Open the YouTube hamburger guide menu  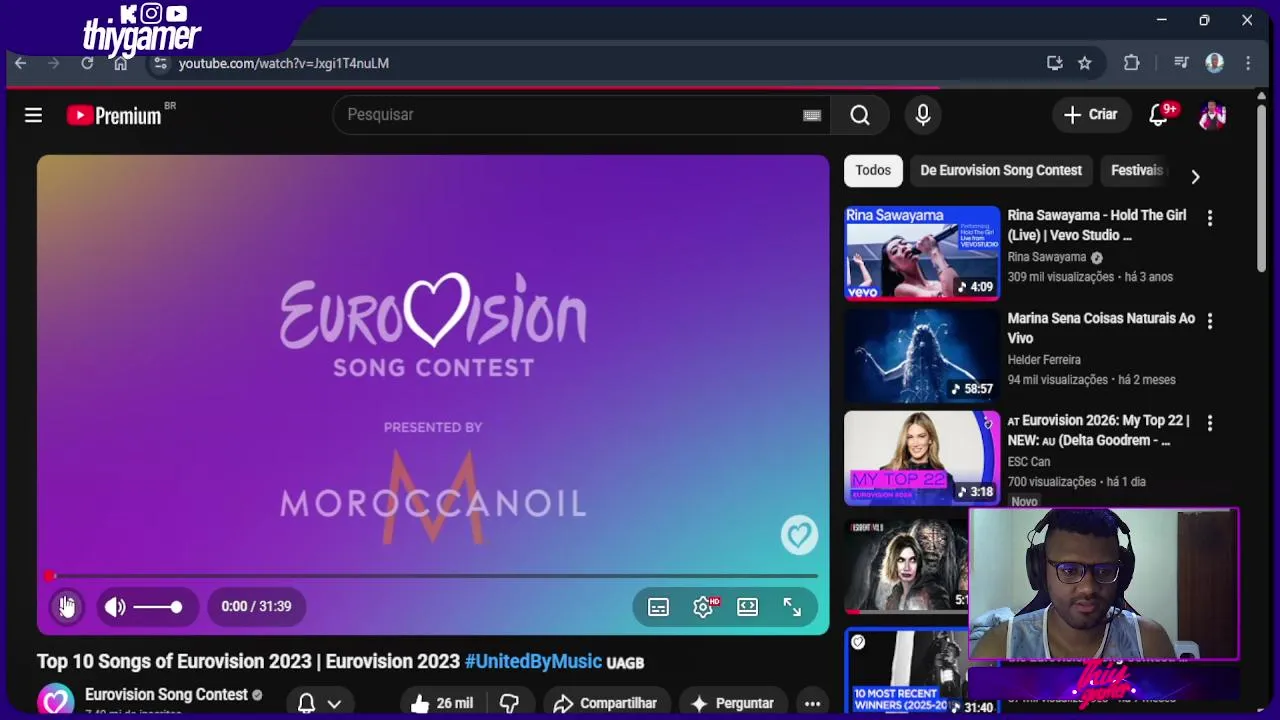click(x=33, y=115)
